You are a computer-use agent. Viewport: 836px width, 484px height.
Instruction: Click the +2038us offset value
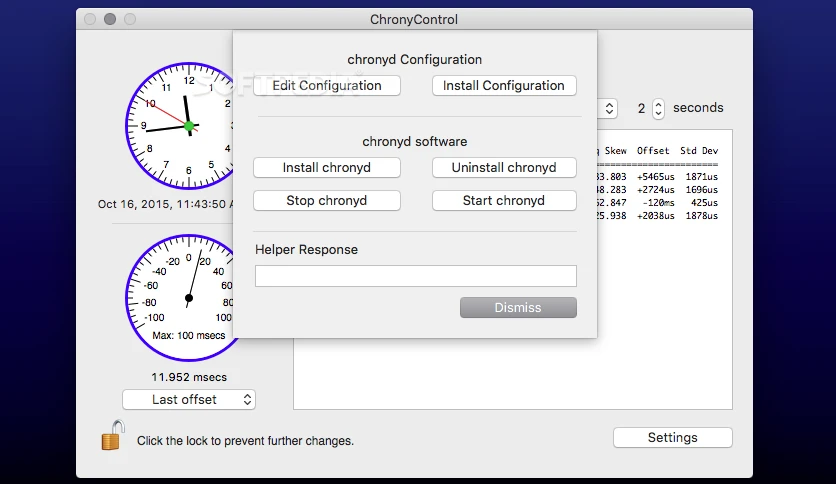point(655,216)
